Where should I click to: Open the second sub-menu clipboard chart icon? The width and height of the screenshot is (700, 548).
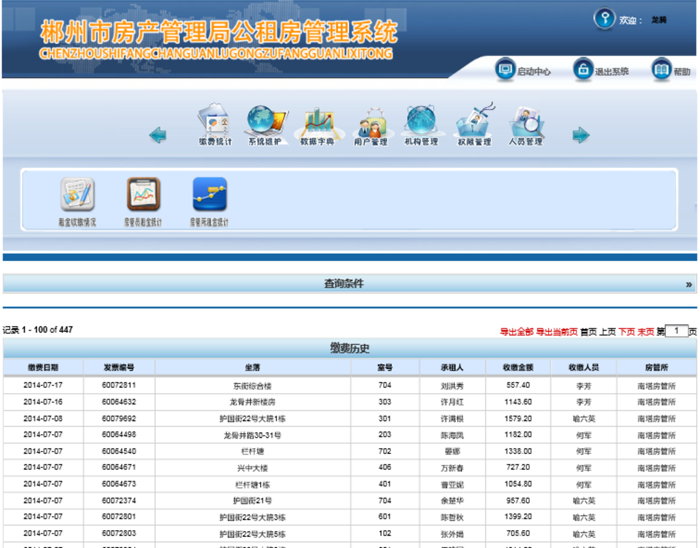[x=143, y=194]
